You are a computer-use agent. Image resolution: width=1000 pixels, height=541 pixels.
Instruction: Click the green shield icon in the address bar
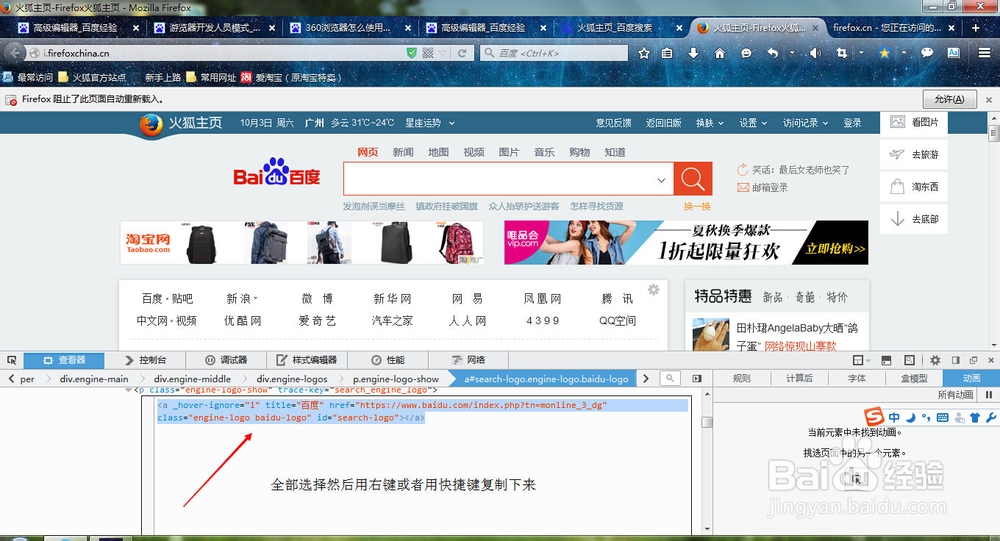pyautogui.click(x=411, y=54)
